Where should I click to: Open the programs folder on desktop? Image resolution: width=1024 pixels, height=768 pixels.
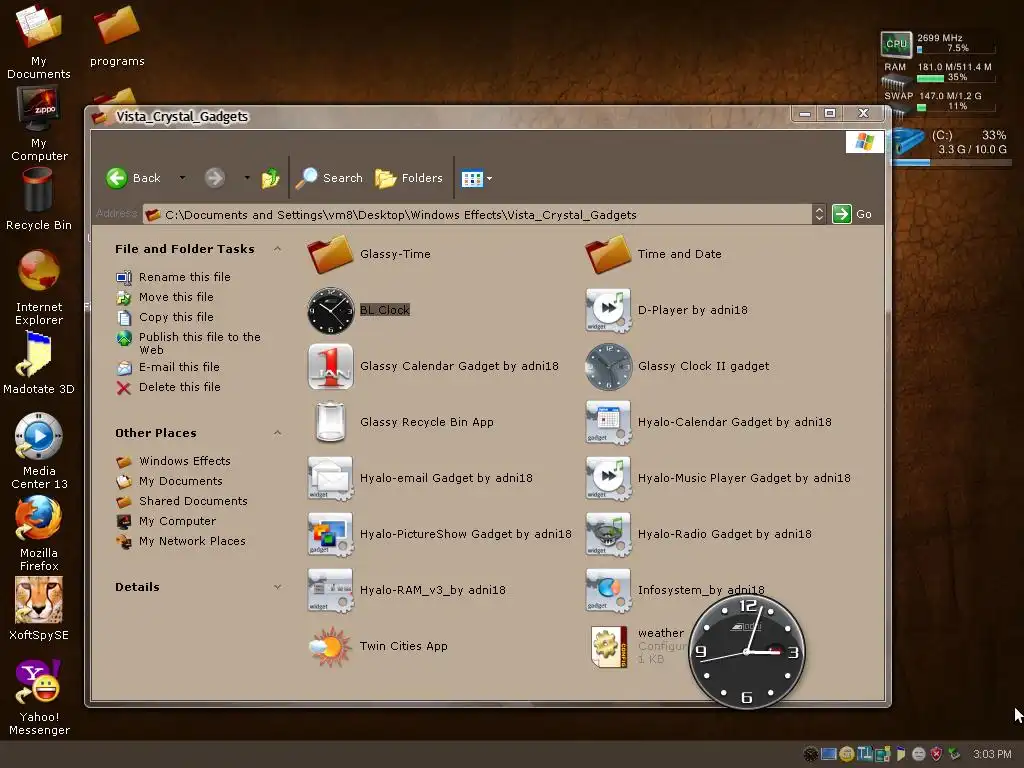pyautogui.click(x=117, y=36)
